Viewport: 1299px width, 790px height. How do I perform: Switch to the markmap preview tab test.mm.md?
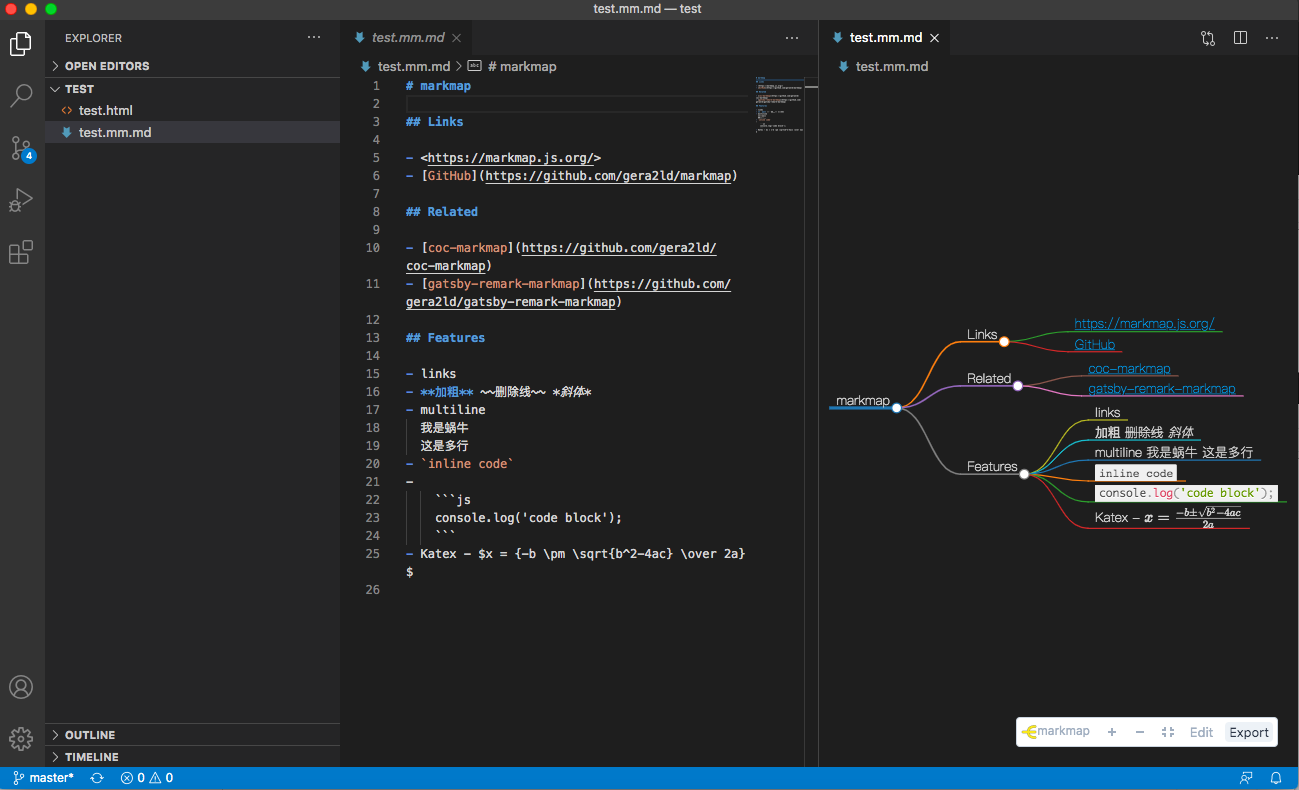885,38
